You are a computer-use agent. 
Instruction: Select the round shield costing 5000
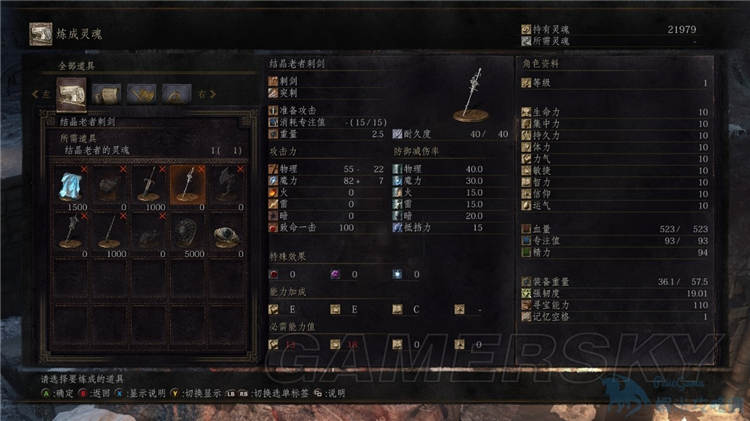coord(188,235)
